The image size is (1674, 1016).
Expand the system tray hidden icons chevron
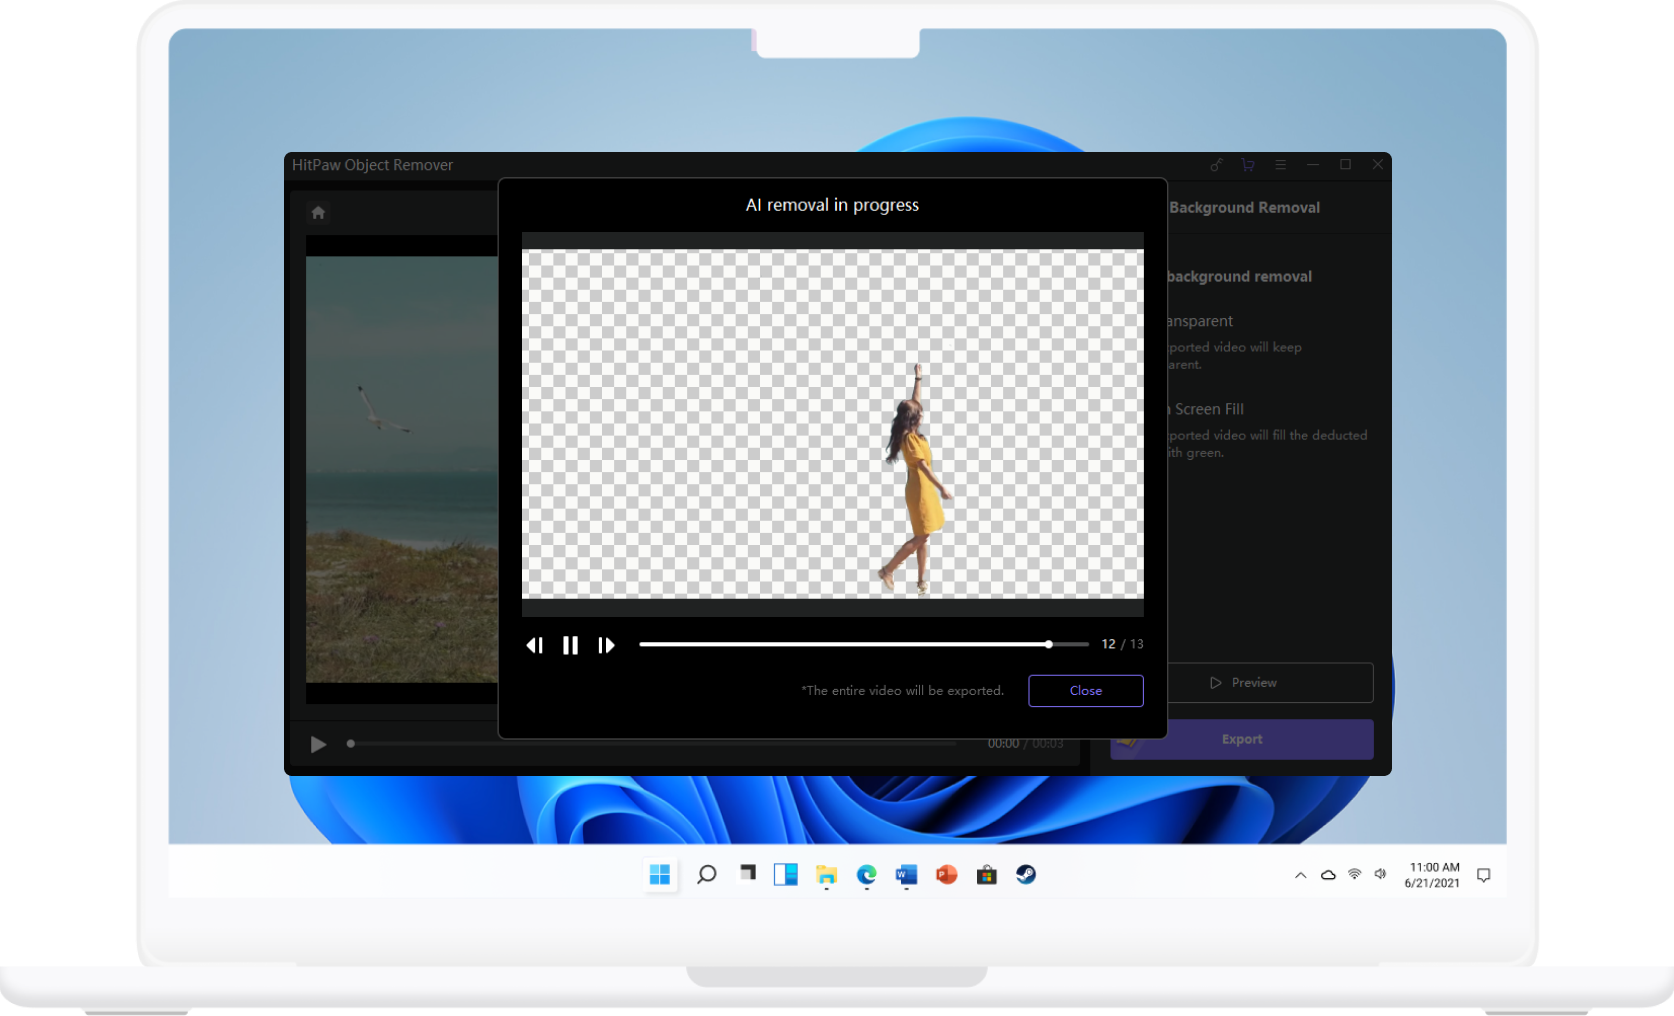1300,875
